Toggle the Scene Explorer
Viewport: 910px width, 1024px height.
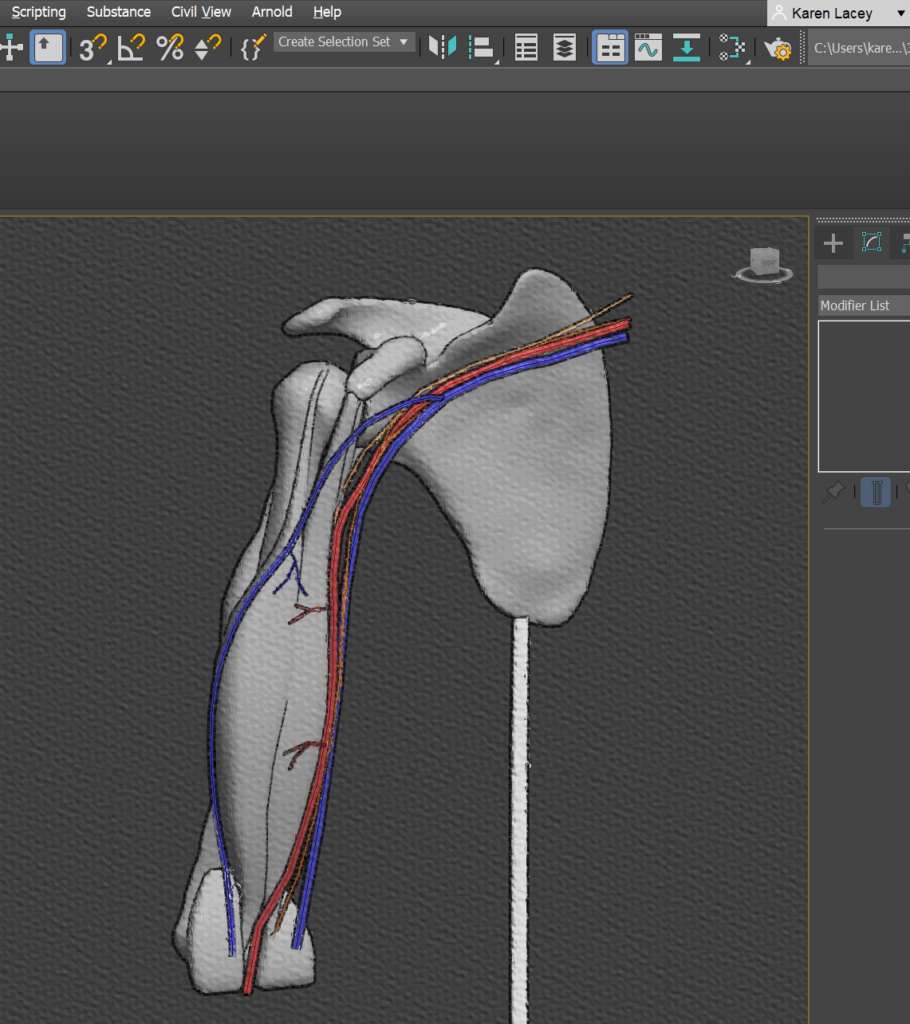click(526, 47)
